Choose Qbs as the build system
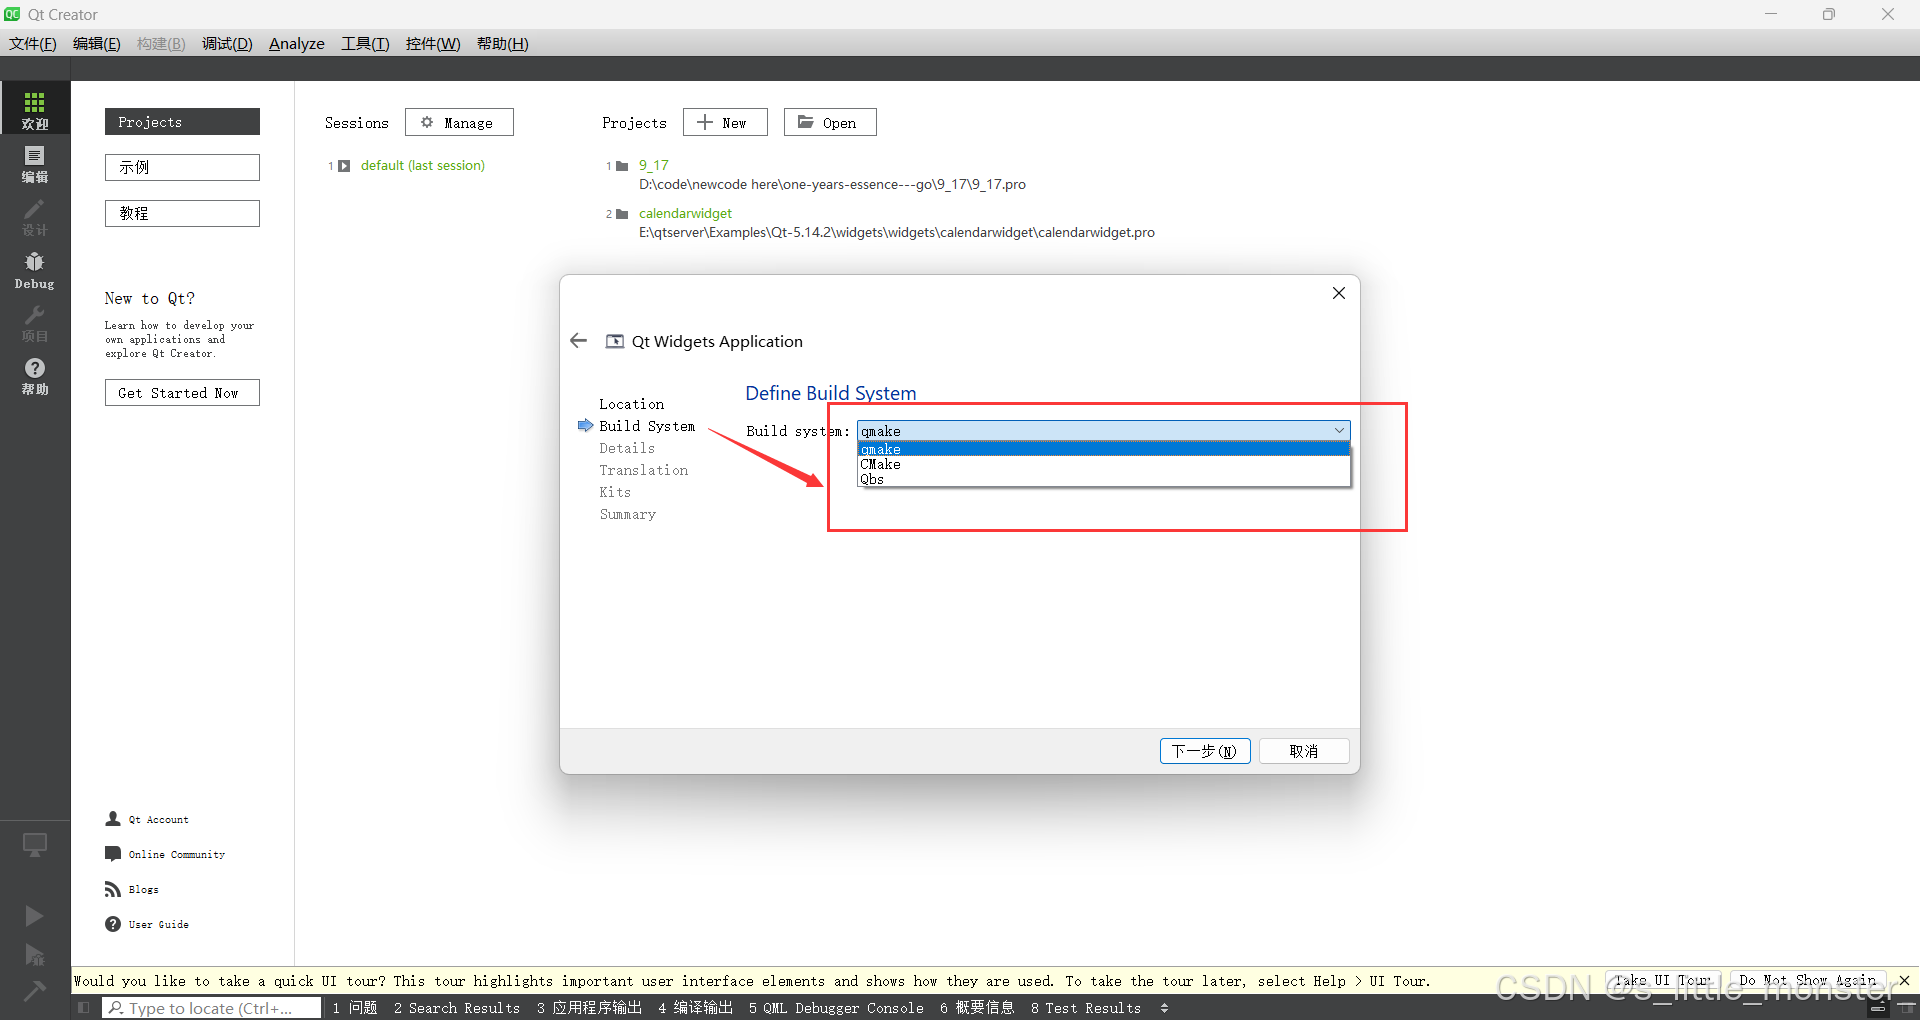 pyautogui.click(x=1104, y=479)
